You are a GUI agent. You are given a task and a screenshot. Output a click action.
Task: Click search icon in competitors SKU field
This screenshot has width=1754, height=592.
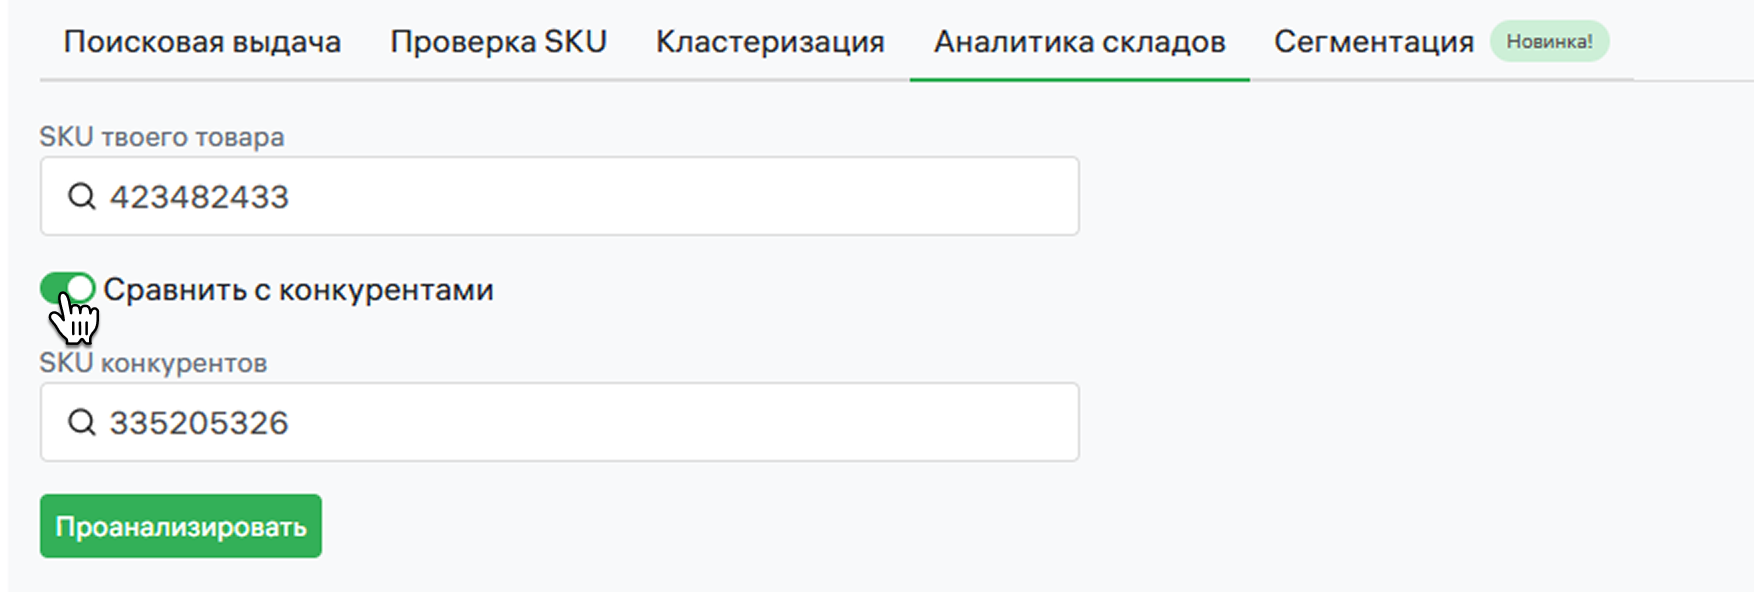[82, 422]
